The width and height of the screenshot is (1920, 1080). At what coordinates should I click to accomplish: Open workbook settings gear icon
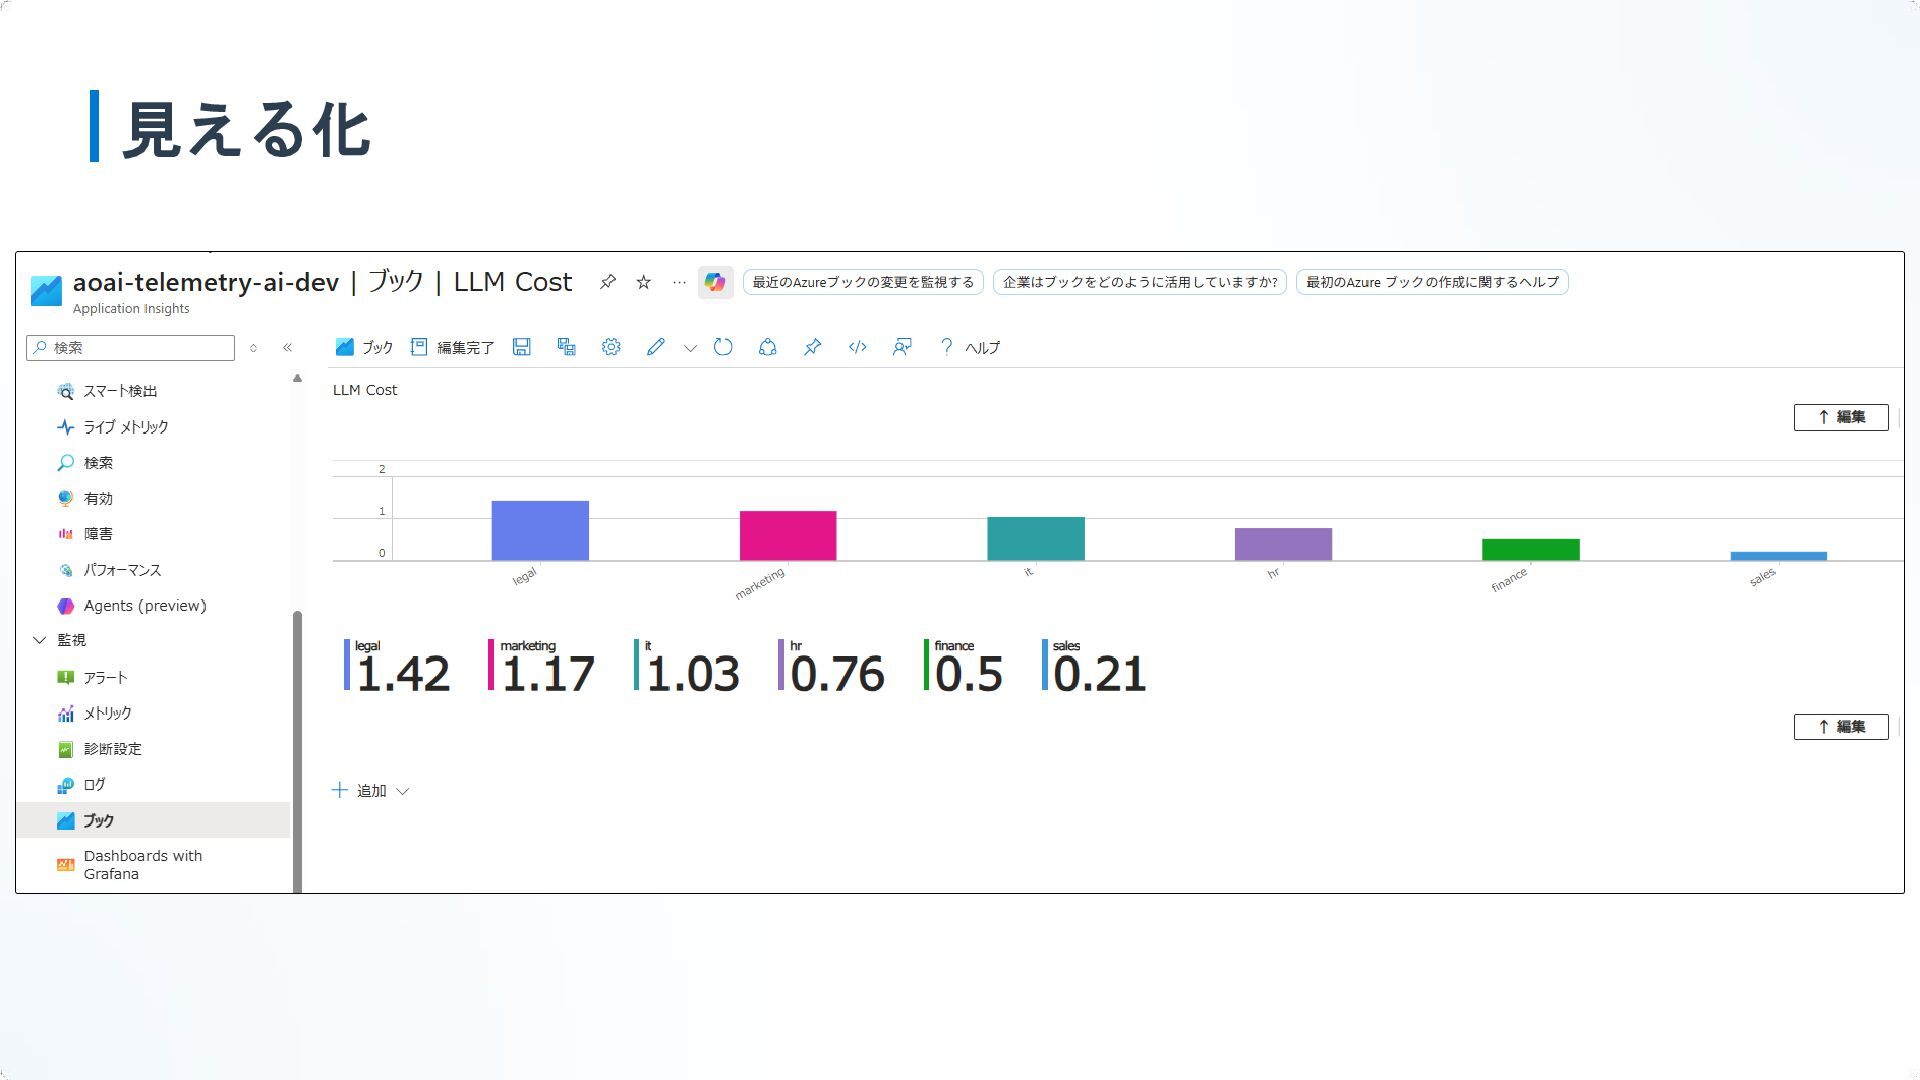(611, 347)
